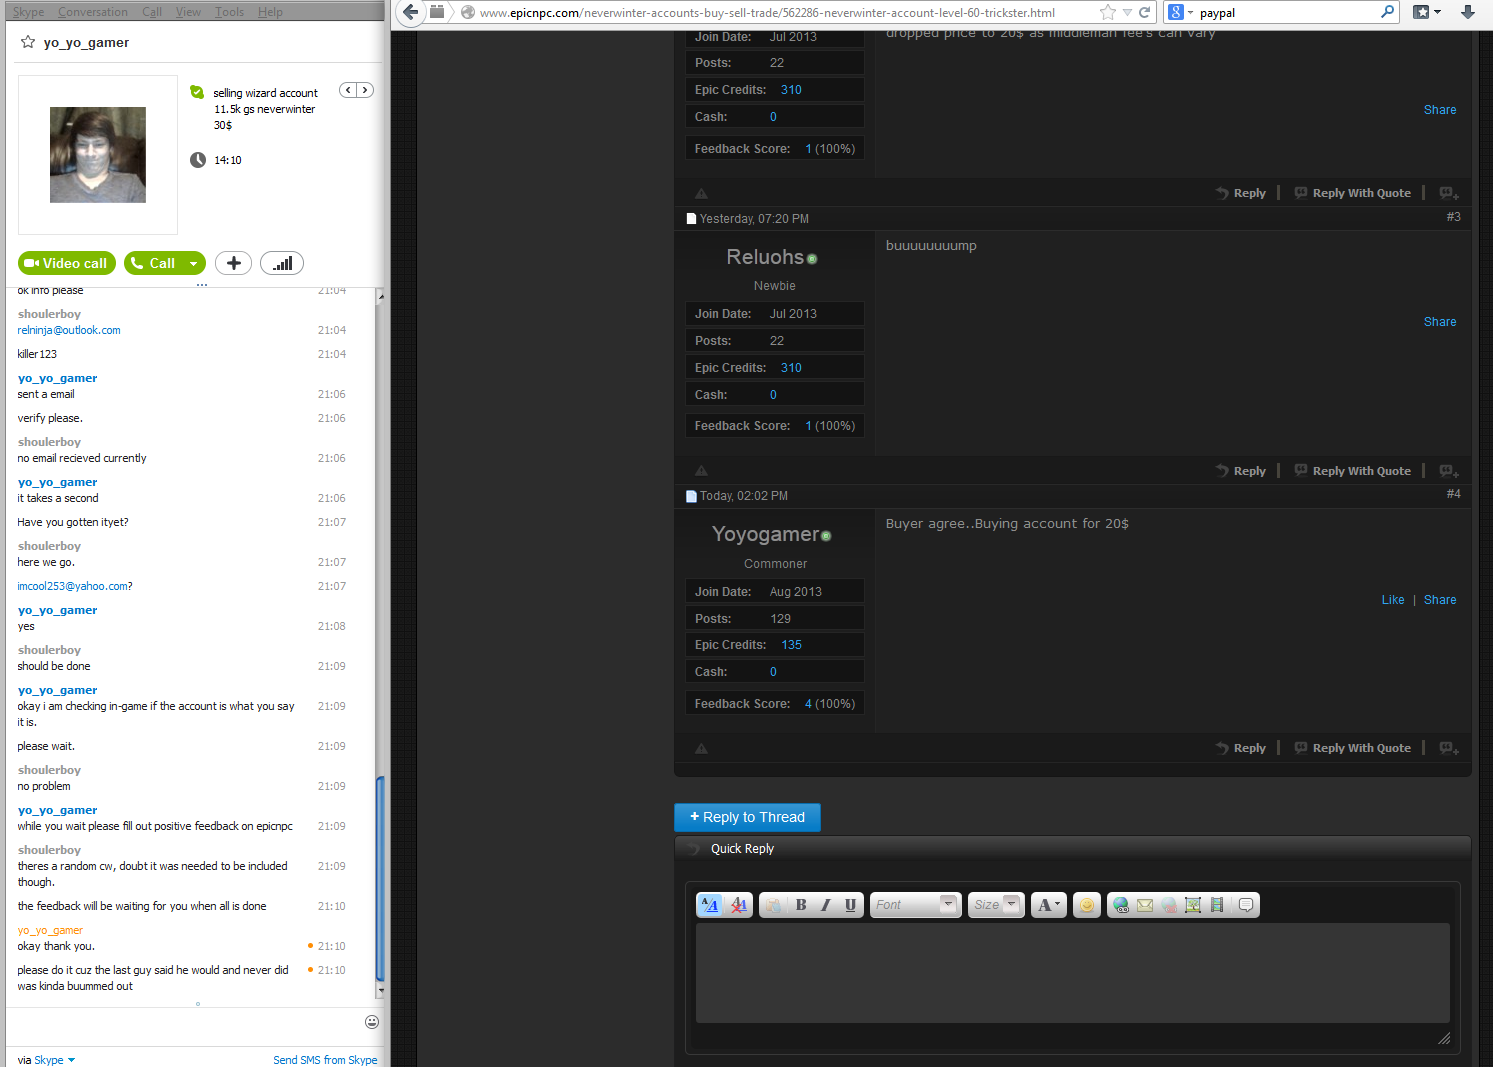The width and height of the screenshot is (1493, 1067).
Task: Click the remove text formatting icon
Action: [x=739, y=905]
